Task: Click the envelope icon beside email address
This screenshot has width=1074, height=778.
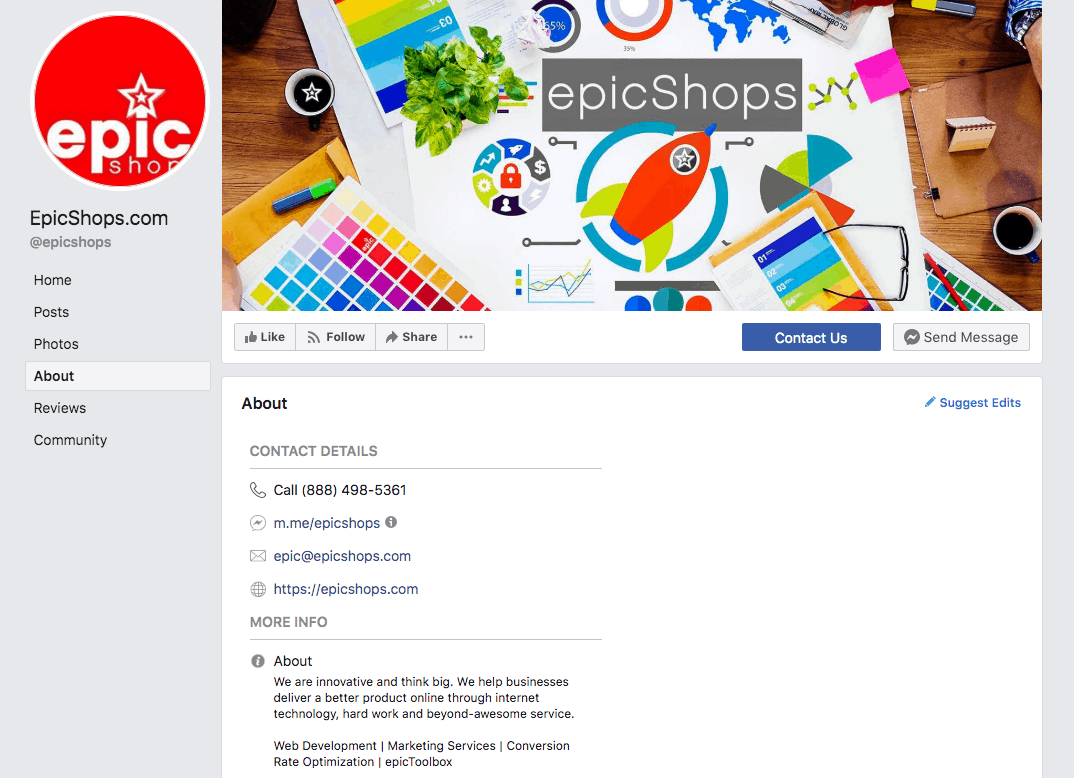Action: point(258,556)
